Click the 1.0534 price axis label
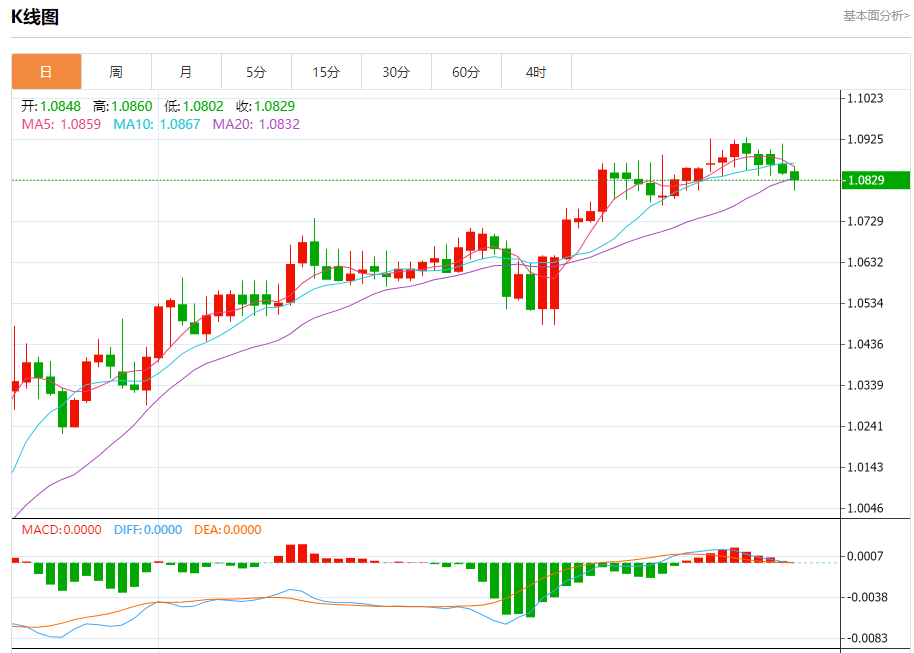 [866, 303]
